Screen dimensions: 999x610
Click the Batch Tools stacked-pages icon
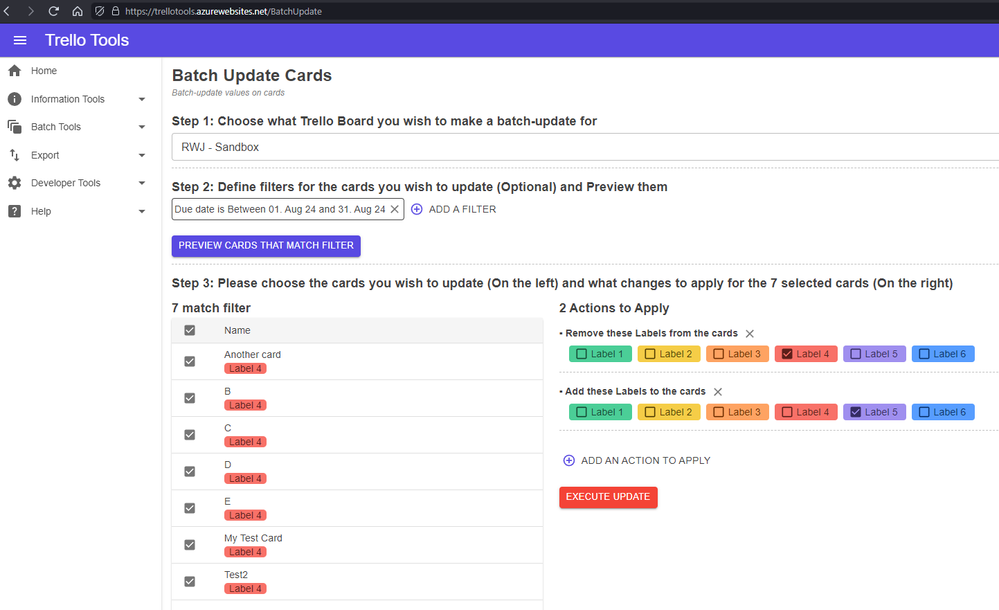pyautogui.click(x=14, y=127)
